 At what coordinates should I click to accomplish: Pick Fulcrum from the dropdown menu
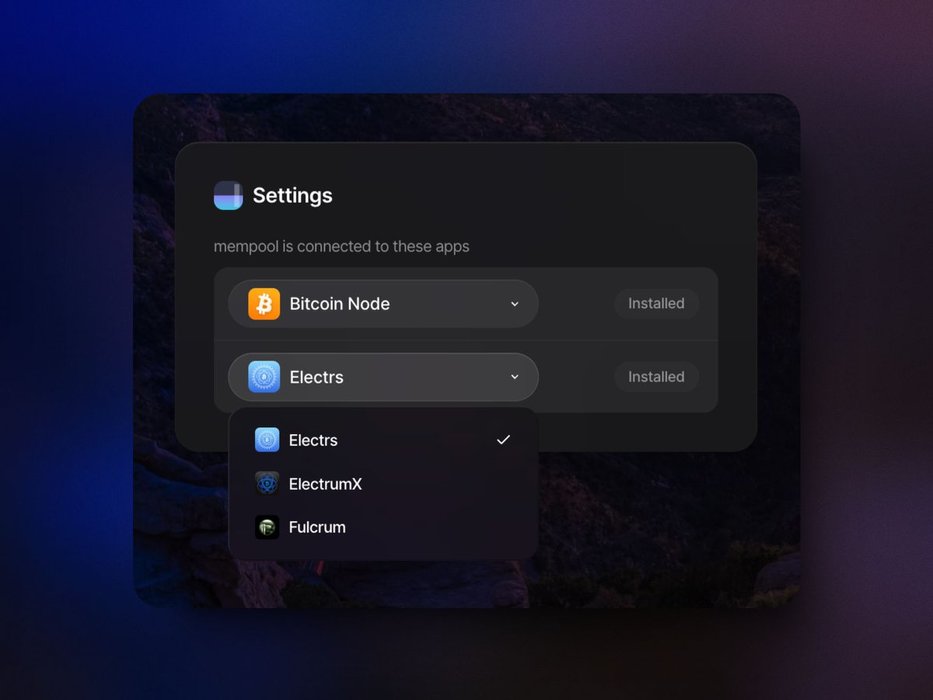[x=317, y=527]
